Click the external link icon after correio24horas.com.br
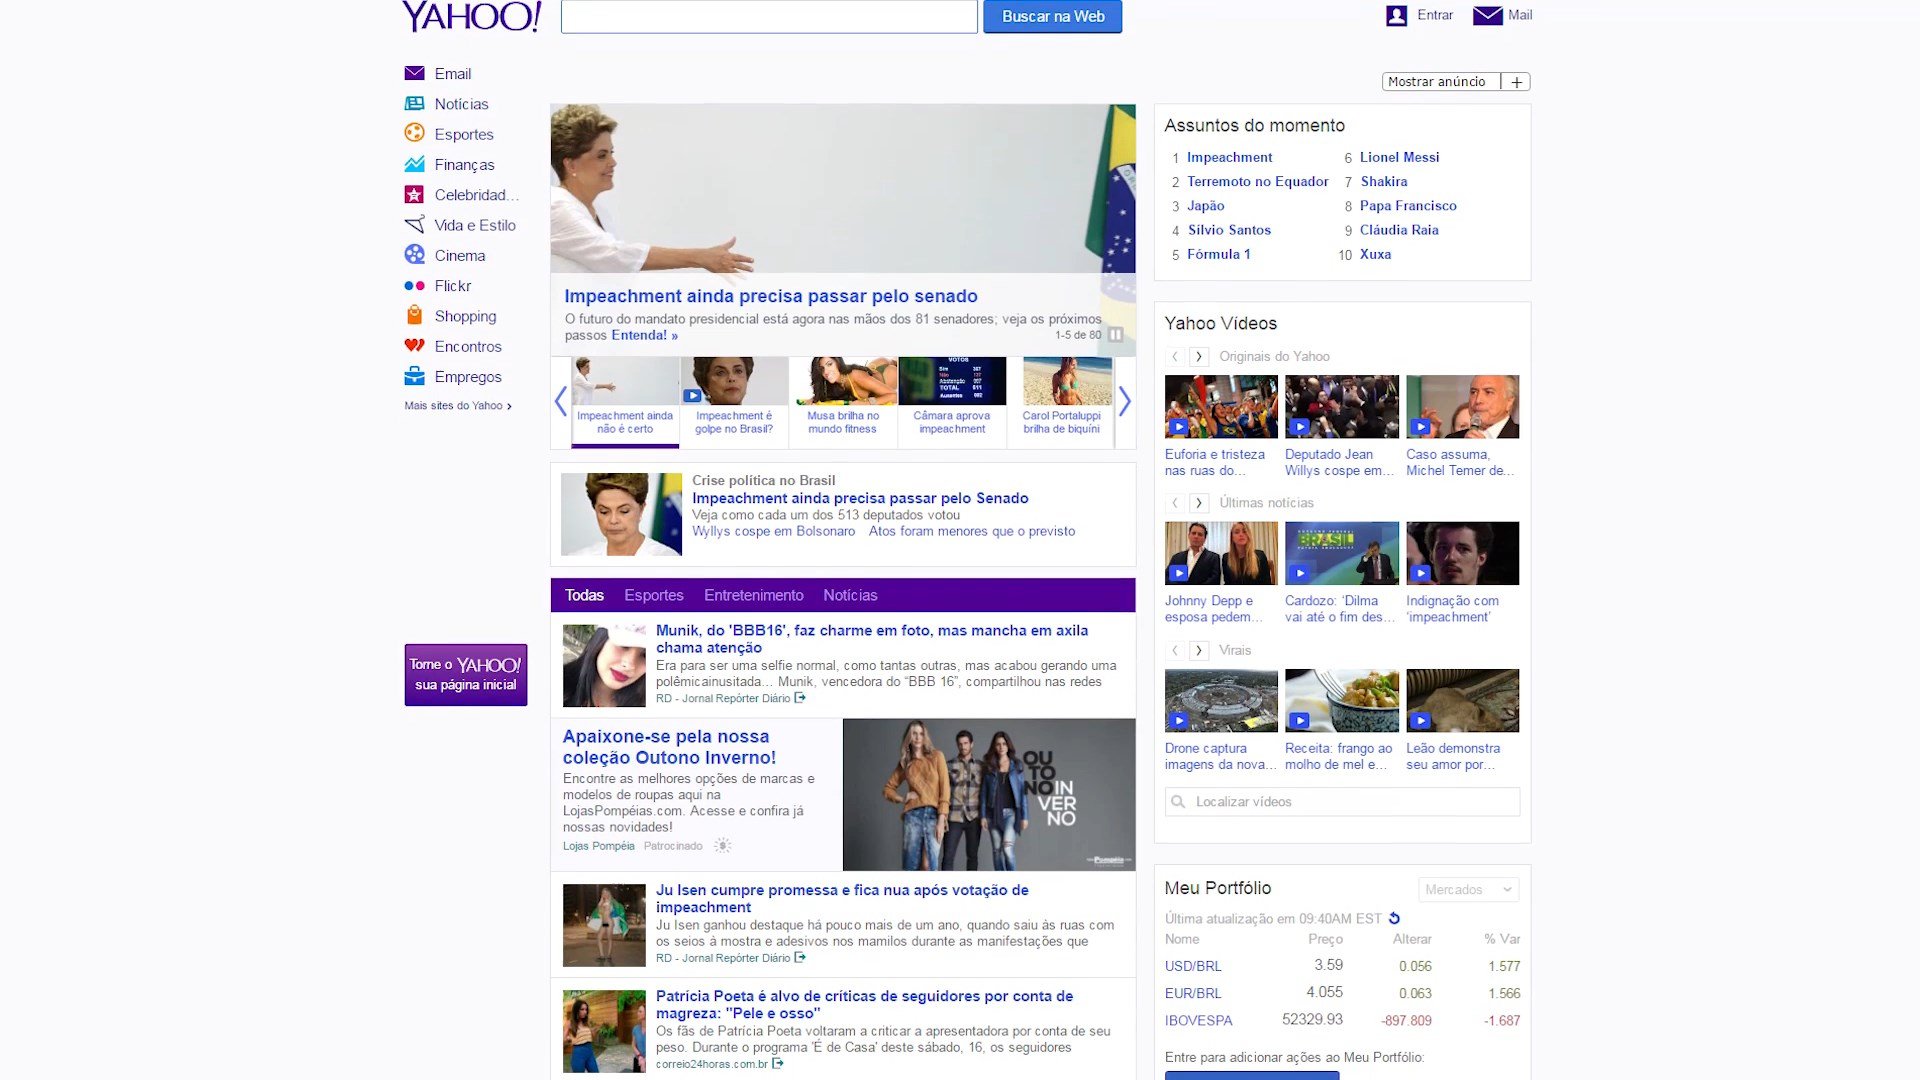Viewport: 1920px width, 1080px height. point(777,1063)
